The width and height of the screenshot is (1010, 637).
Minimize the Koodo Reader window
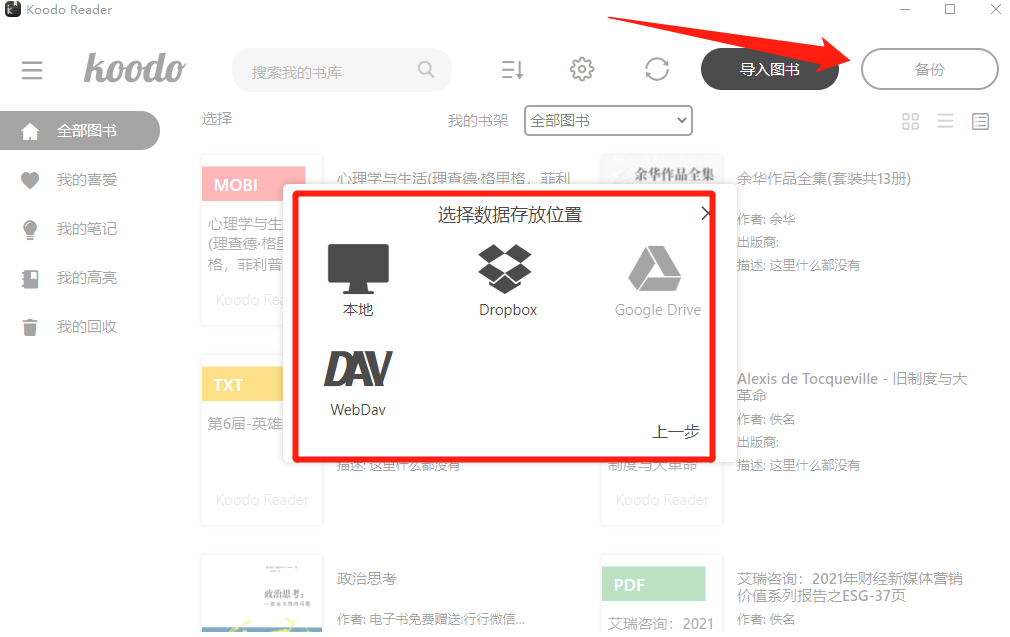click(905, 9)
